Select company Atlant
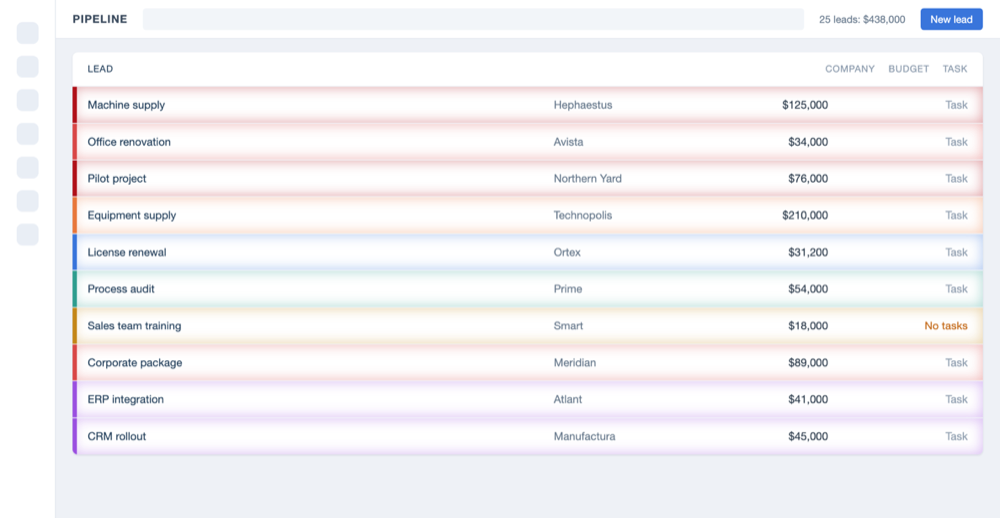1000x518 pixels. point(568,399)
